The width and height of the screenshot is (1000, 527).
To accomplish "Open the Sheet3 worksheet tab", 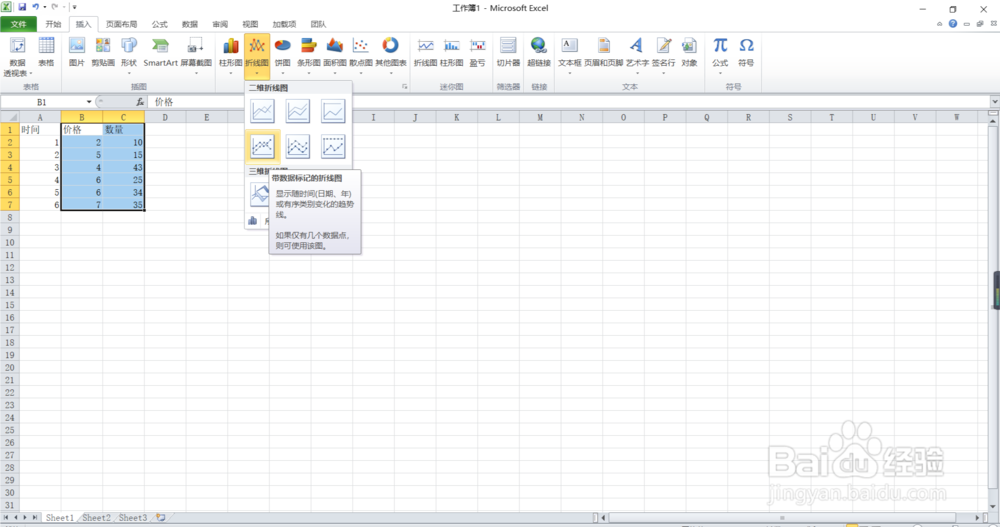I will [x=133, y=517].
